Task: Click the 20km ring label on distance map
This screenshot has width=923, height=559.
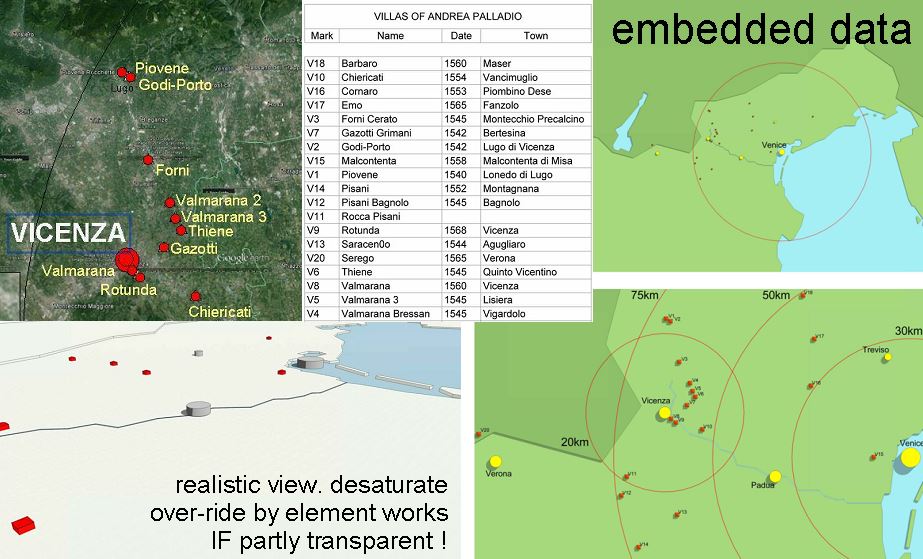Action: point(575,442)
